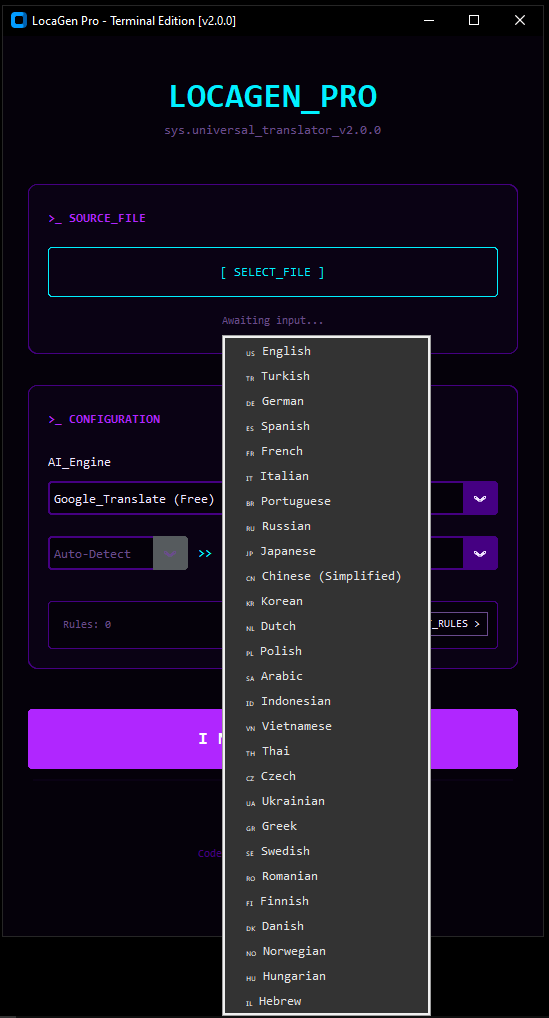Choose Indonesian language entry
The image size is (549, 1018).
(x=326, y=701)
